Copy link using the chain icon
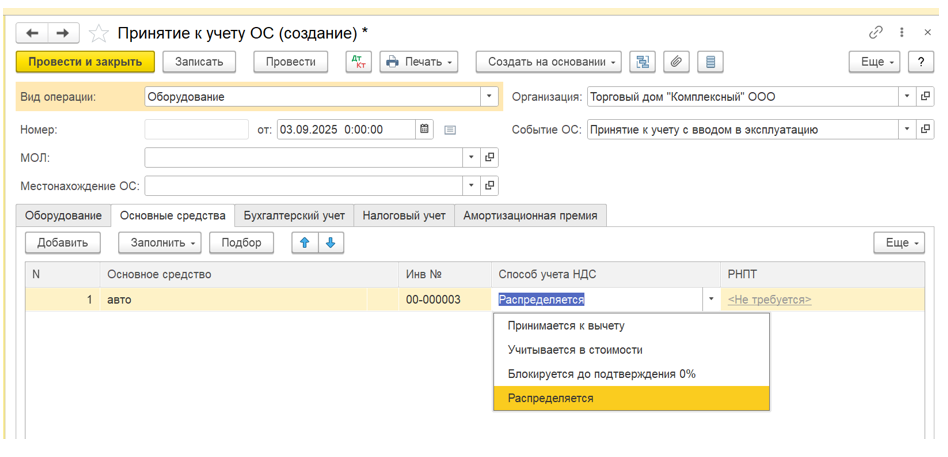 click(876, 33)
